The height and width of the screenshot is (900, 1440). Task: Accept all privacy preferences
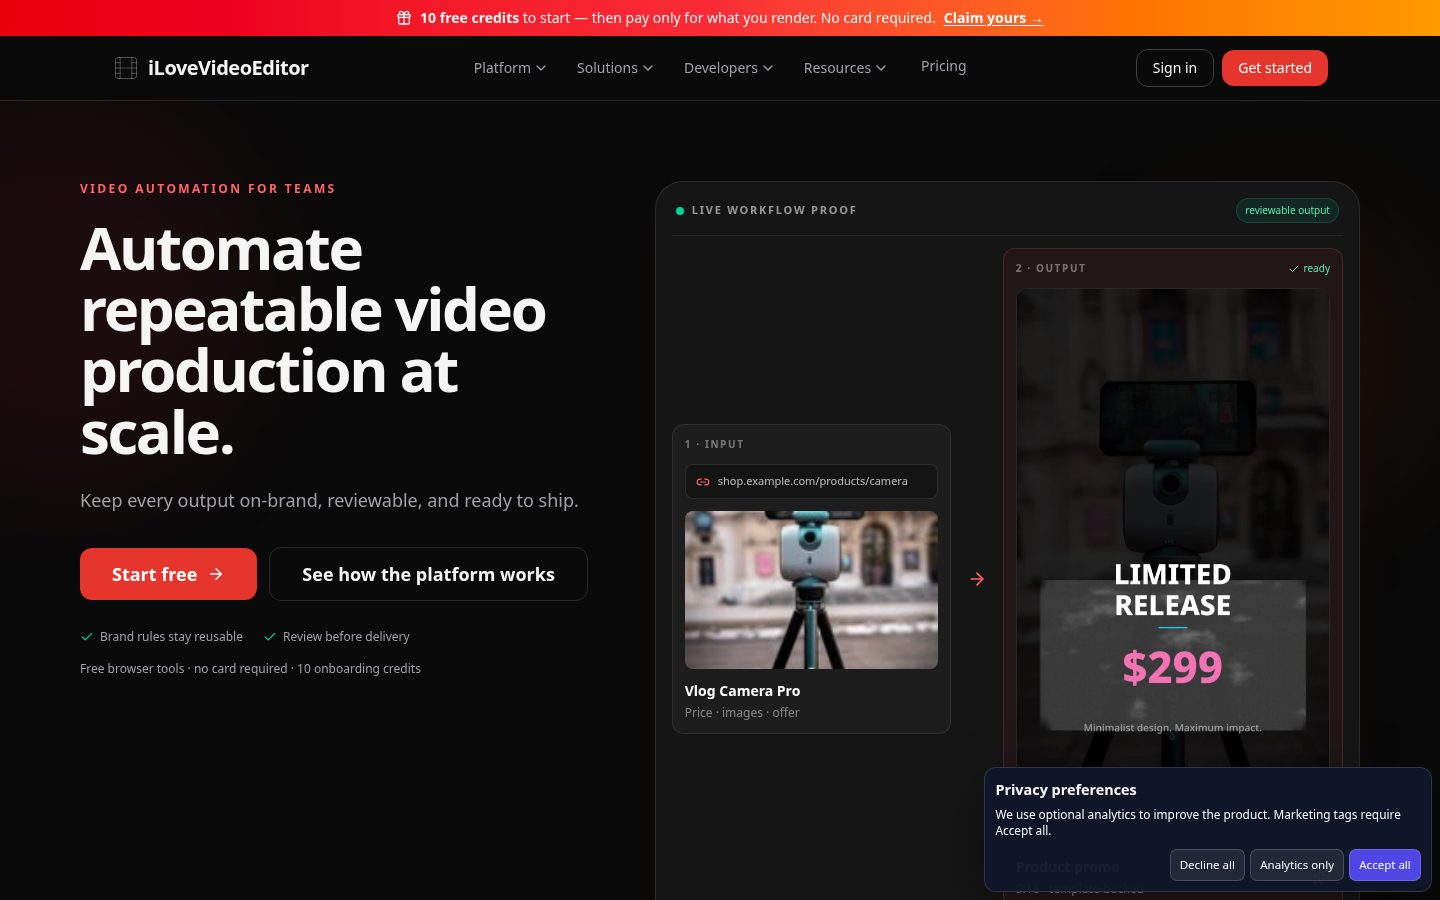coord(1385,865)
